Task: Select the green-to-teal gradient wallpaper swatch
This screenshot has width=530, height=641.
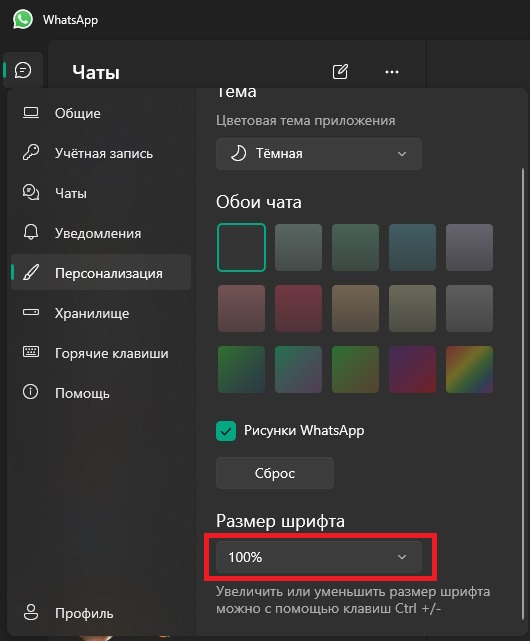Action: (241, 370)
